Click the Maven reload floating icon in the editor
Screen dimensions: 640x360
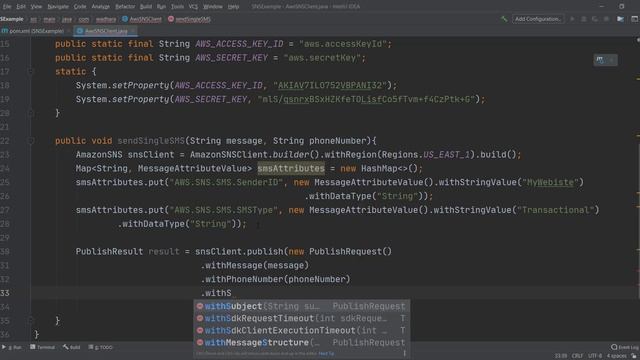pyautogui.click(x=600, y=60)
